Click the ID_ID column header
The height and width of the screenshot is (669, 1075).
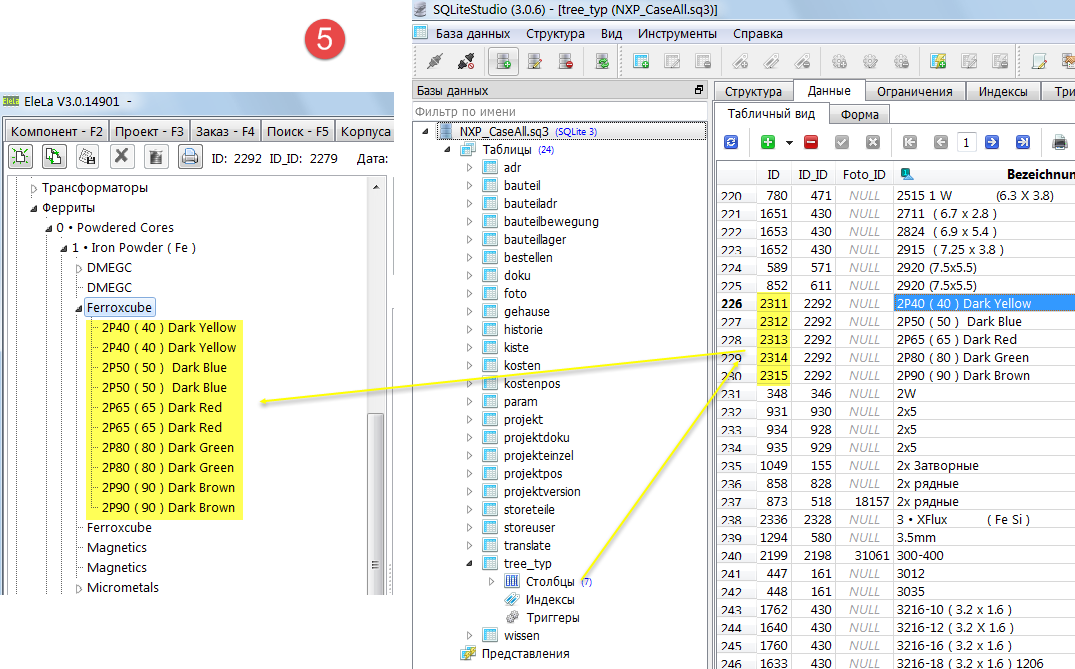(812, 175)
